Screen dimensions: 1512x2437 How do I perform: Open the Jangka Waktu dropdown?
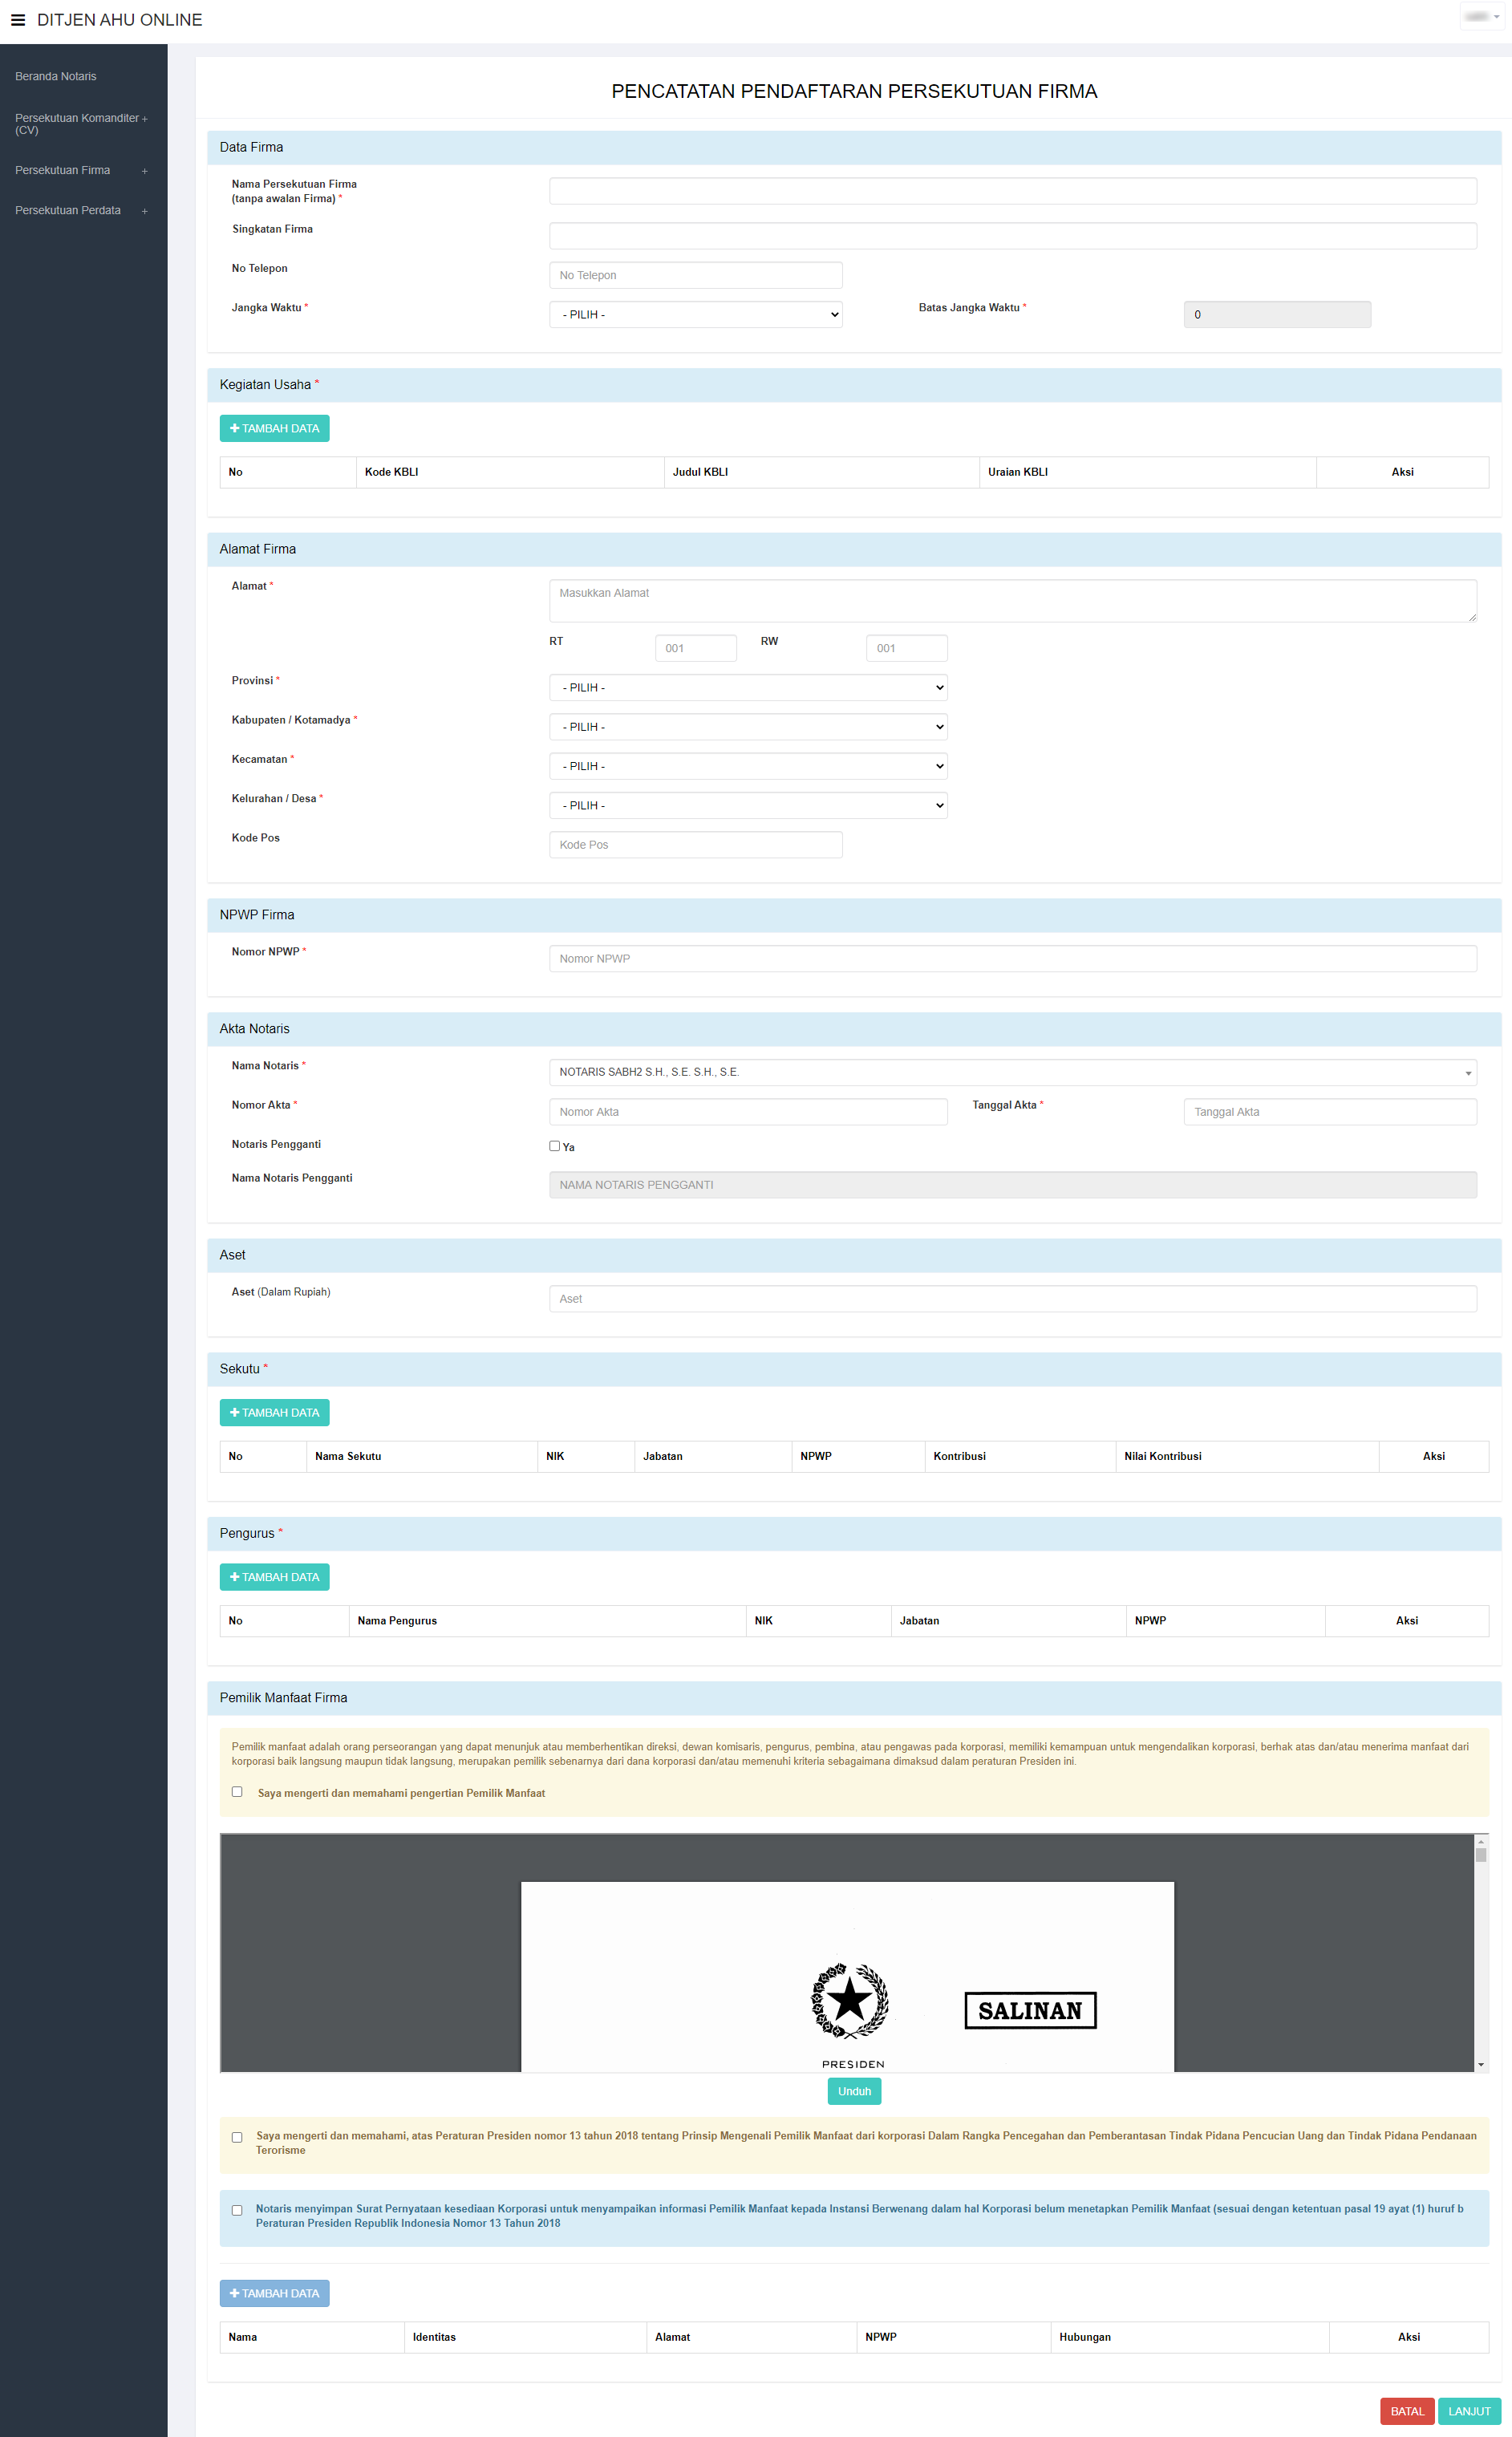click(695, 315)
